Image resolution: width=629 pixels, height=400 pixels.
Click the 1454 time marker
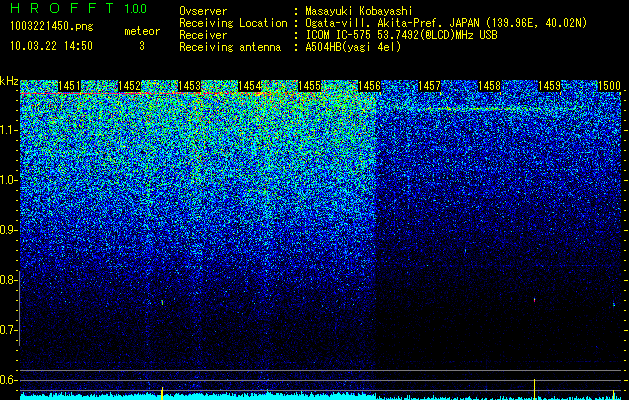point(250,86)
